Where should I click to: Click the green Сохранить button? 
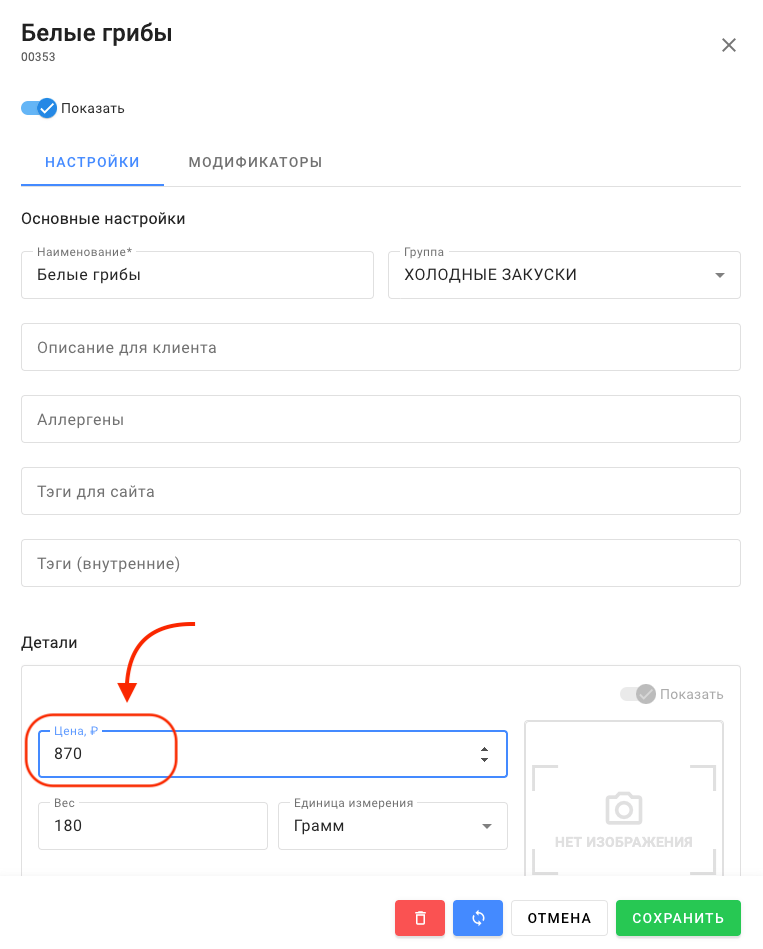(x=678, y=918)
